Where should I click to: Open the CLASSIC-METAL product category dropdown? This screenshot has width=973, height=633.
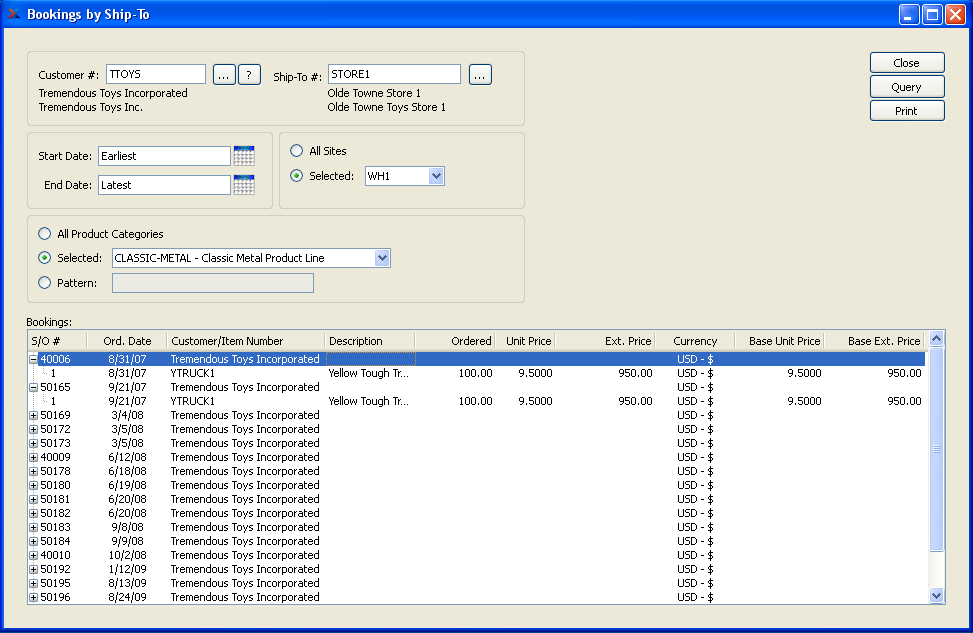pyautogui.click(x=381, y=258)
